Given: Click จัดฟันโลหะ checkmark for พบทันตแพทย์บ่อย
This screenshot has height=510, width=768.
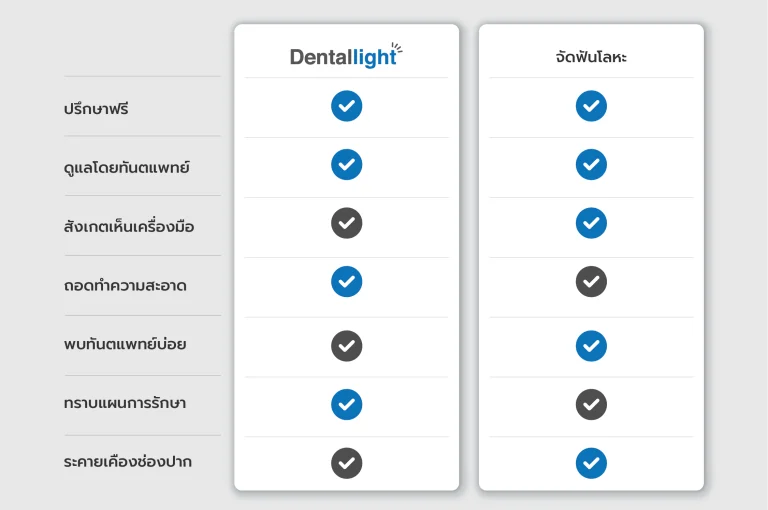Looking at the screenshot, I should coord(591,346).
